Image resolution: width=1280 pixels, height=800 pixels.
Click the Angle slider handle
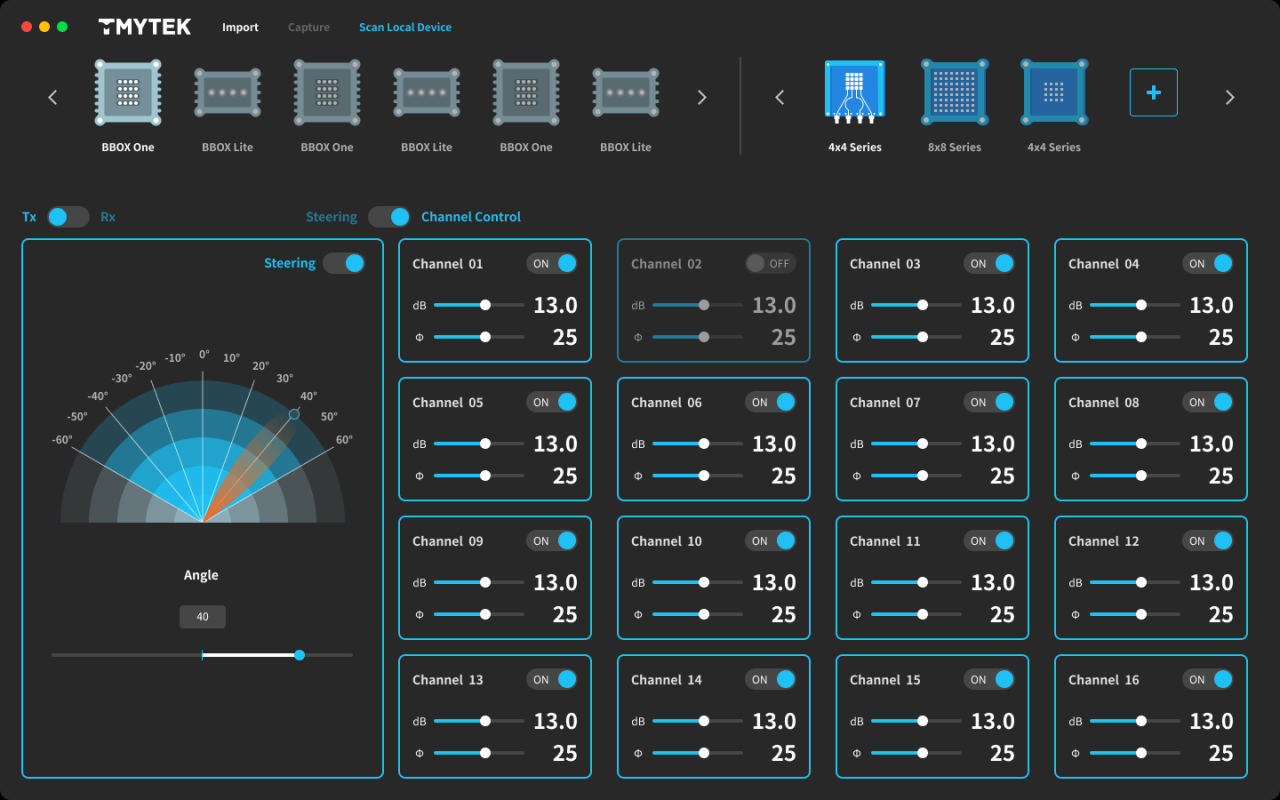[299, 655]
